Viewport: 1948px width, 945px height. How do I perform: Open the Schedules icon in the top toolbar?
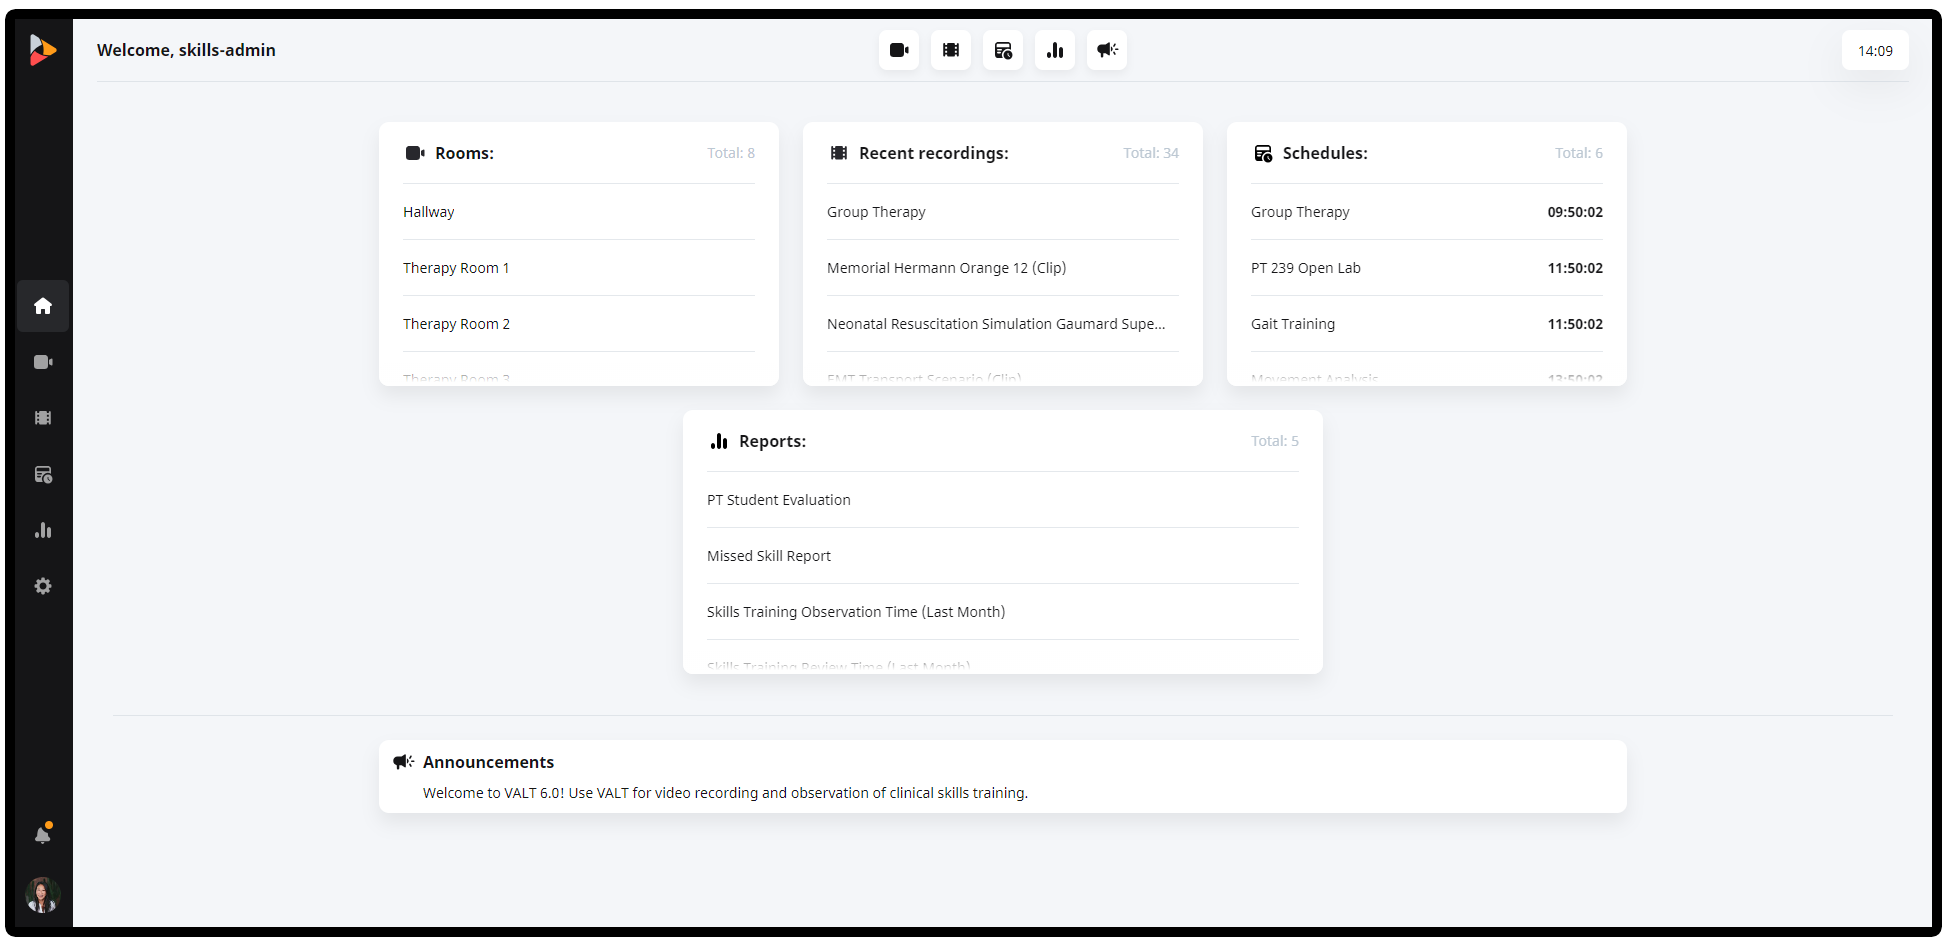point(1002,50)
